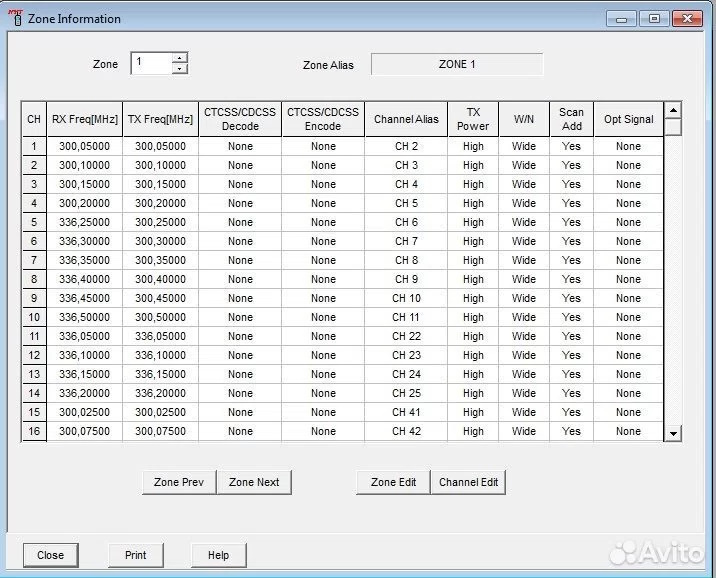The height and width of the screenshot is (578, 716).
Task: Click the CTCSS/CDCSS Encode column header
Action: [323, 119]
